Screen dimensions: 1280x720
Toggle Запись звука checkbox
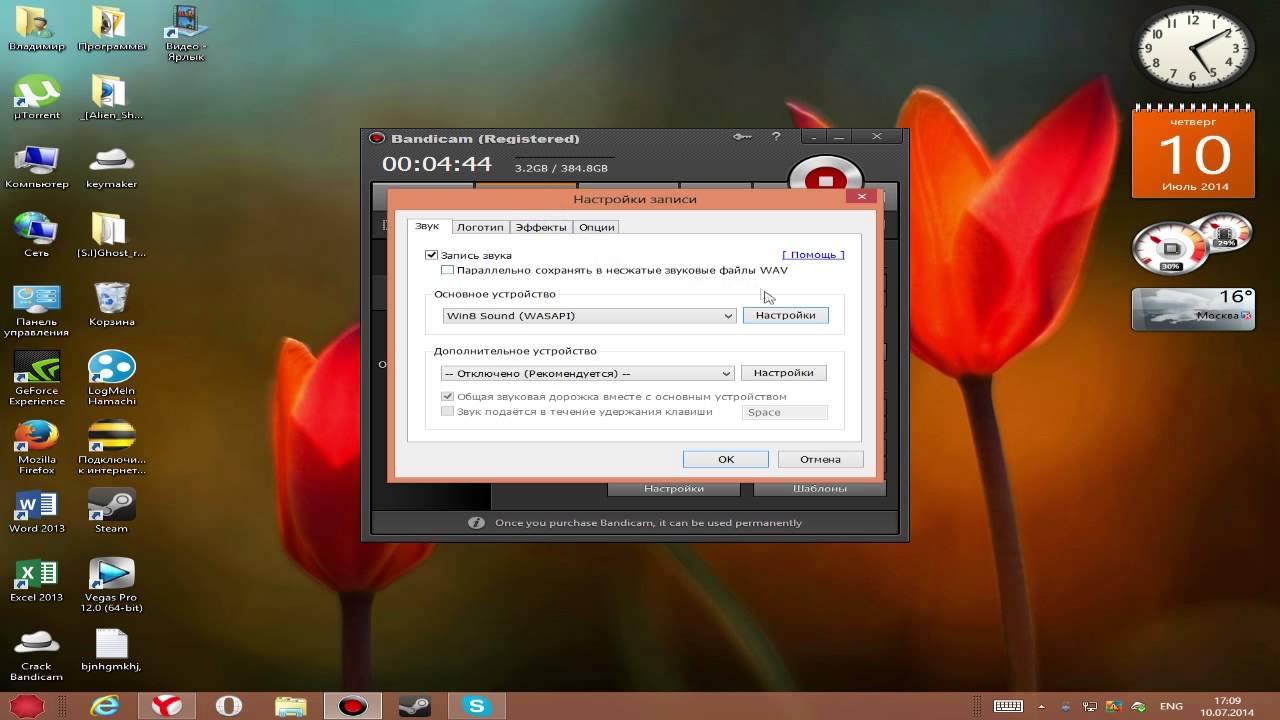432,255
